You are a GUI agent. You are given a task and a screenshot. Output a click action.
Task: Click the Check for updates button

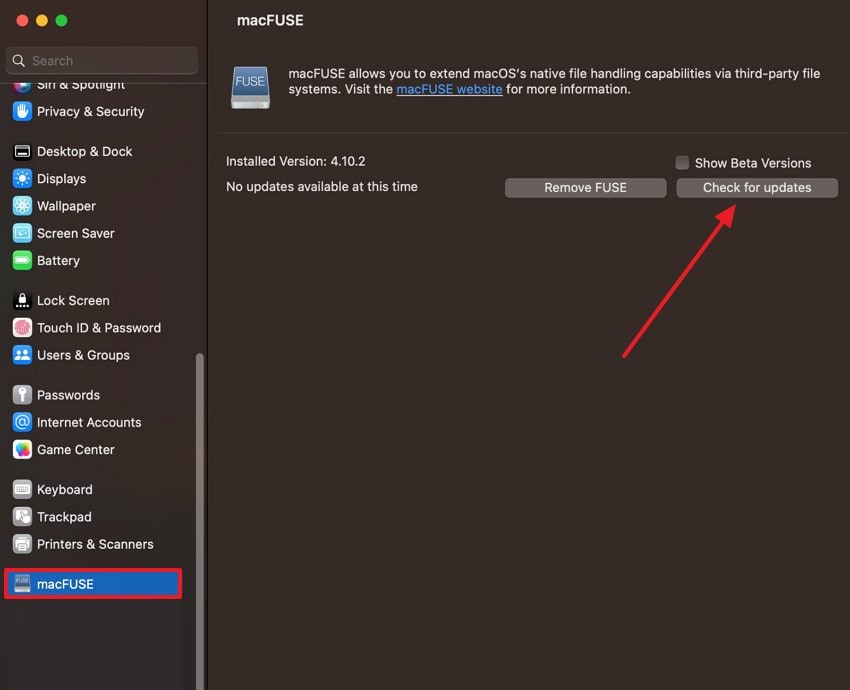[757, 188]
